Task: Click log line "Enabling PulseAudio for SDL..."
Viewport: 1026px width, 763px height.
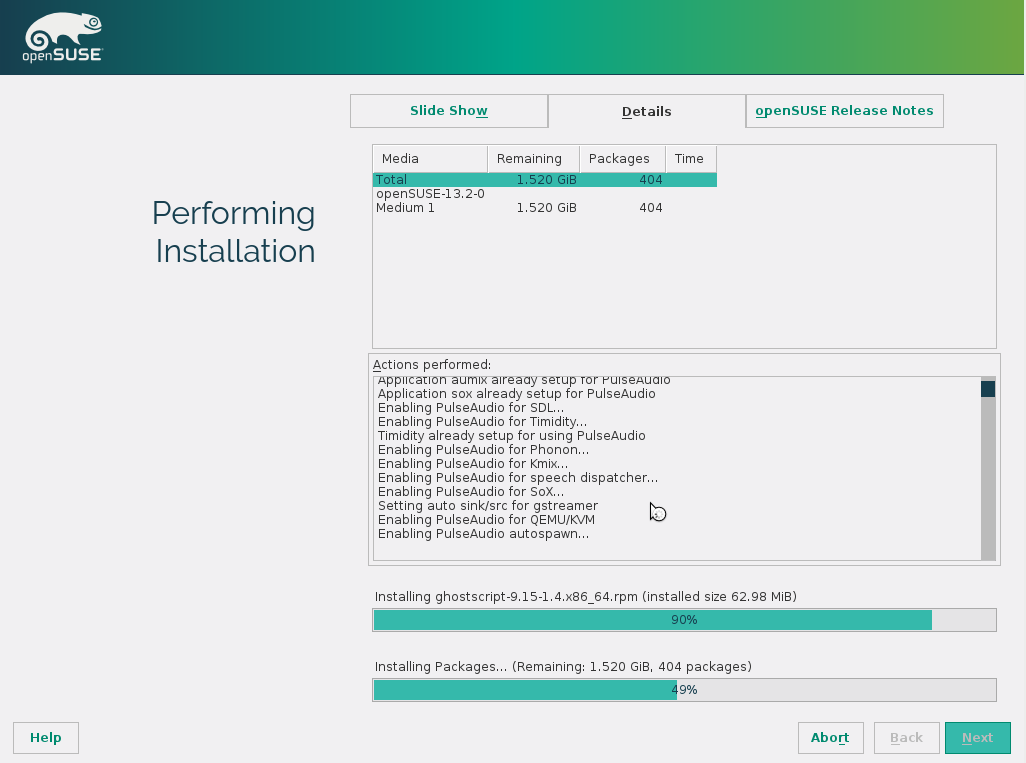Action: tap(470, 408)
